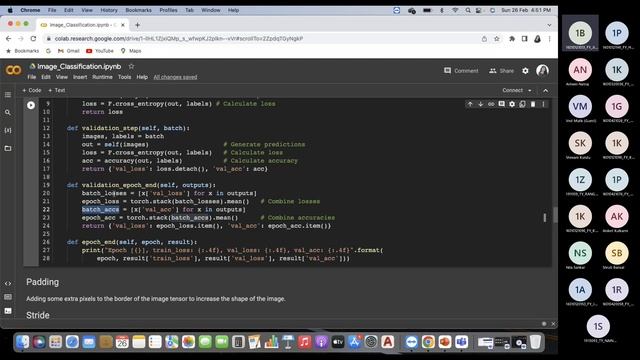Close the bottom status panel
Screen dimensions: 640x360
553,324
